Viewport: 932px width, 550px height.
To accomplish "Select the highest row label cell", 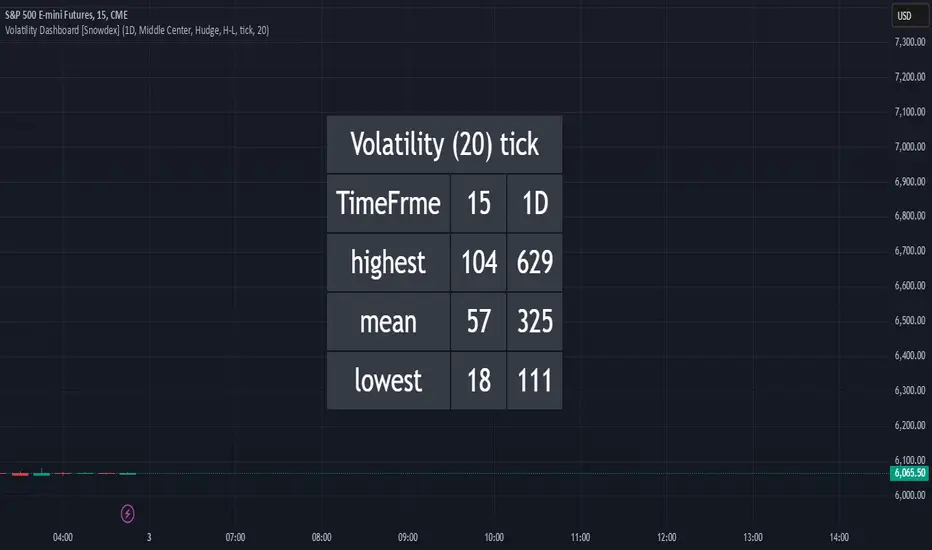I will (x=388, y=262).
